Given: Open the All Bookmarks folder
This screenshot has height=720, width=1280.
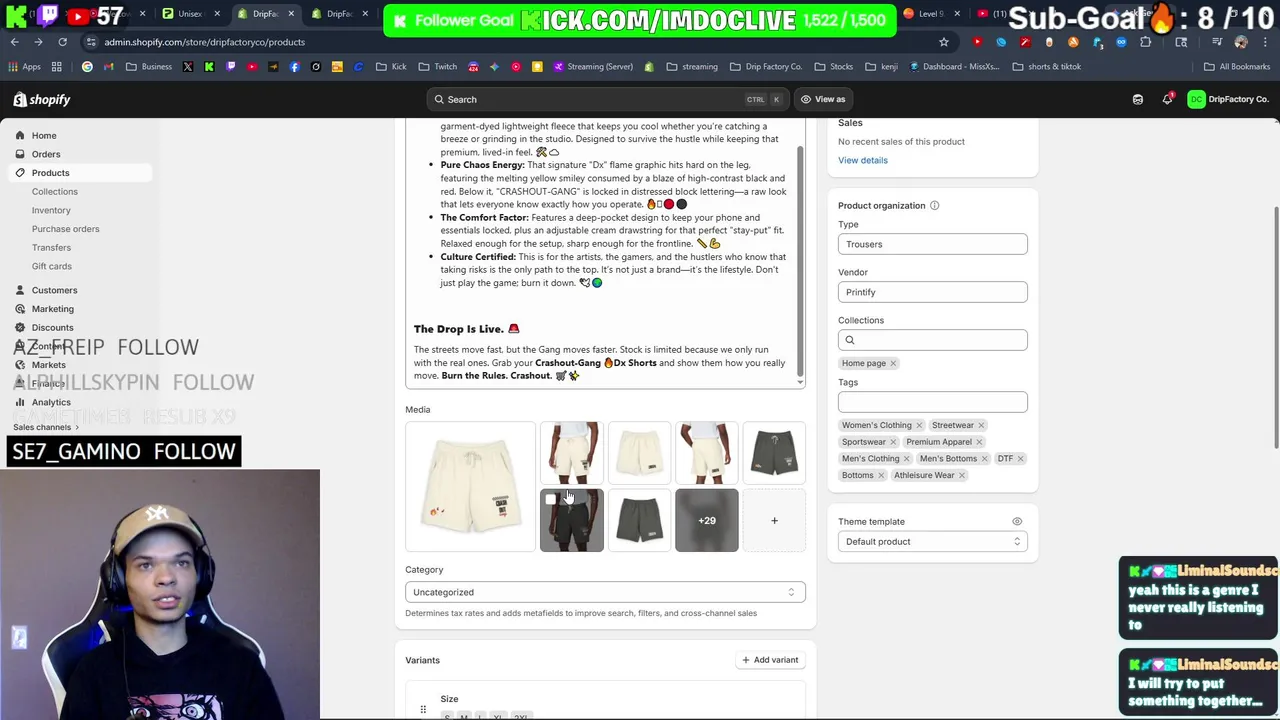Looking at the screenshot, I should [1237, 67].
